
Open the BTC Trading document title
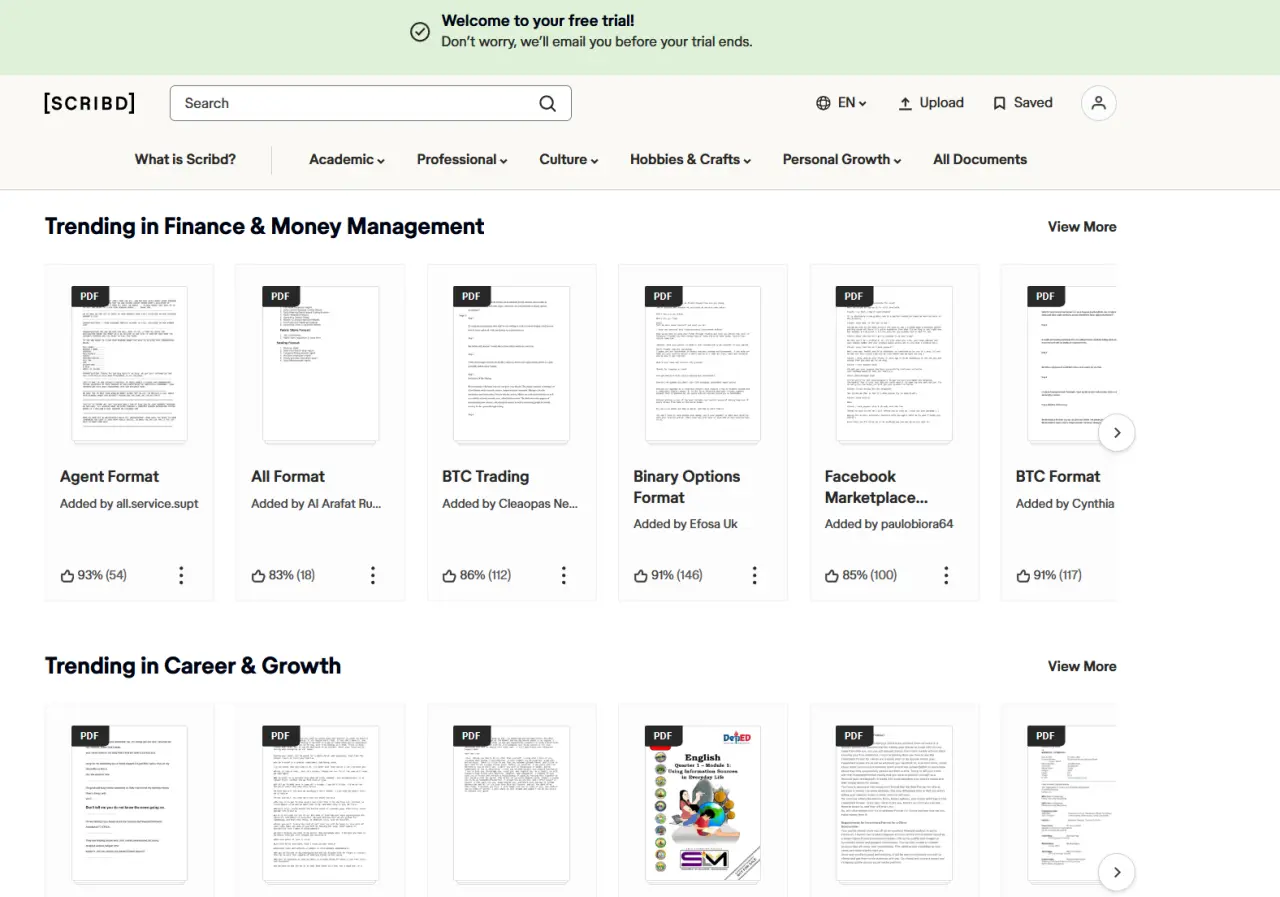pyautogui.click(x=486, y=476)
